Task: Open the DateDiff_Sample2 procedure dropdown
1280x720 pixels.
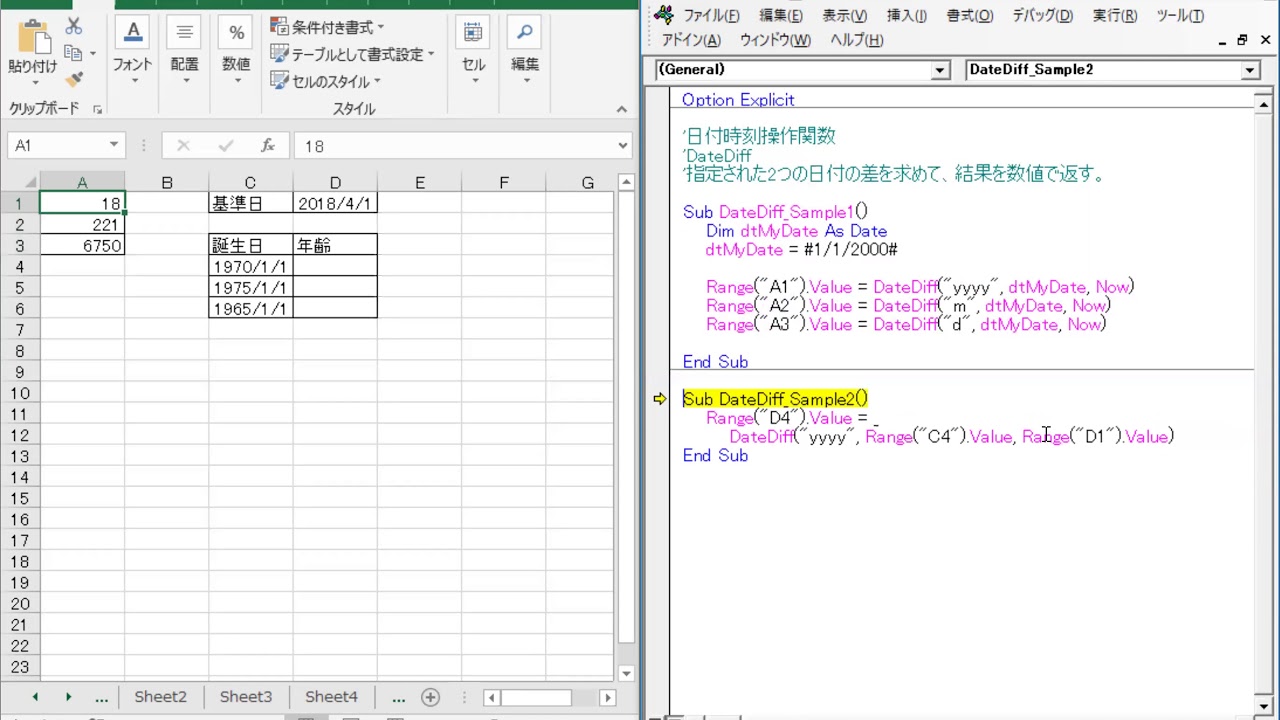Action: [x=1250, y=70]
